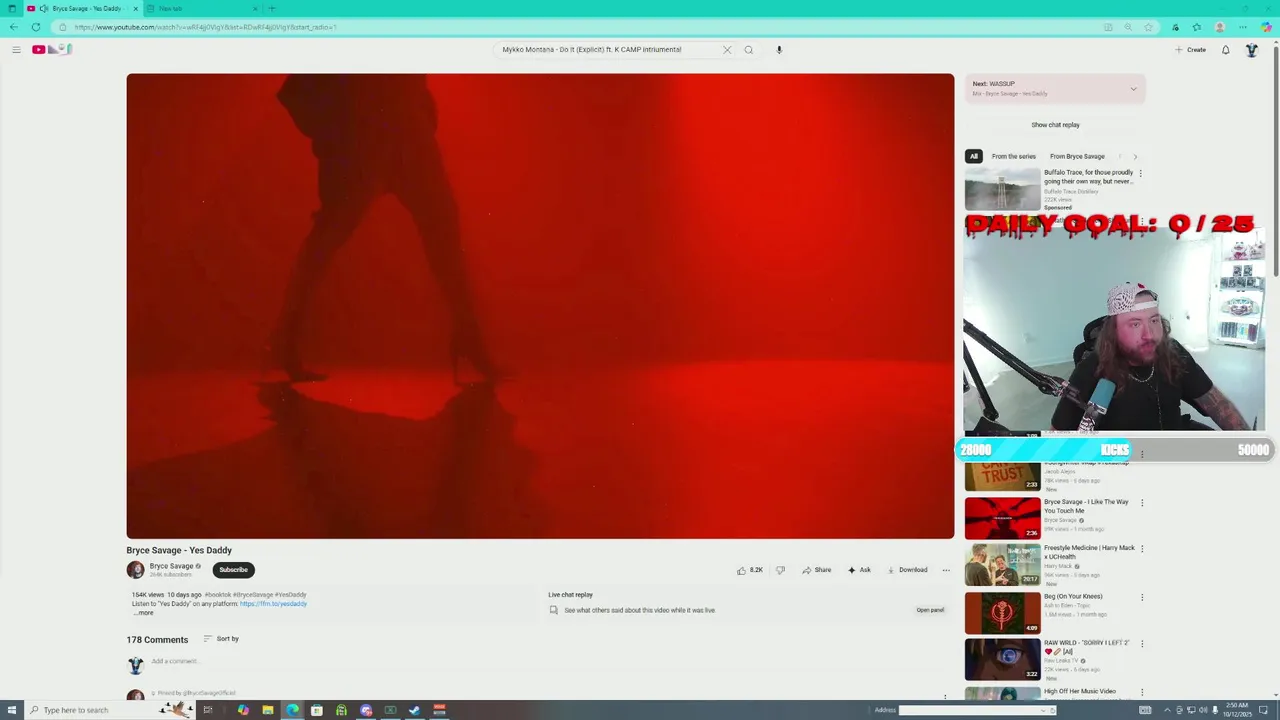This screenshot has width=1280, height=720.
Task: Open the Bryce Savage channel name link
Action: tap(171, 566)
